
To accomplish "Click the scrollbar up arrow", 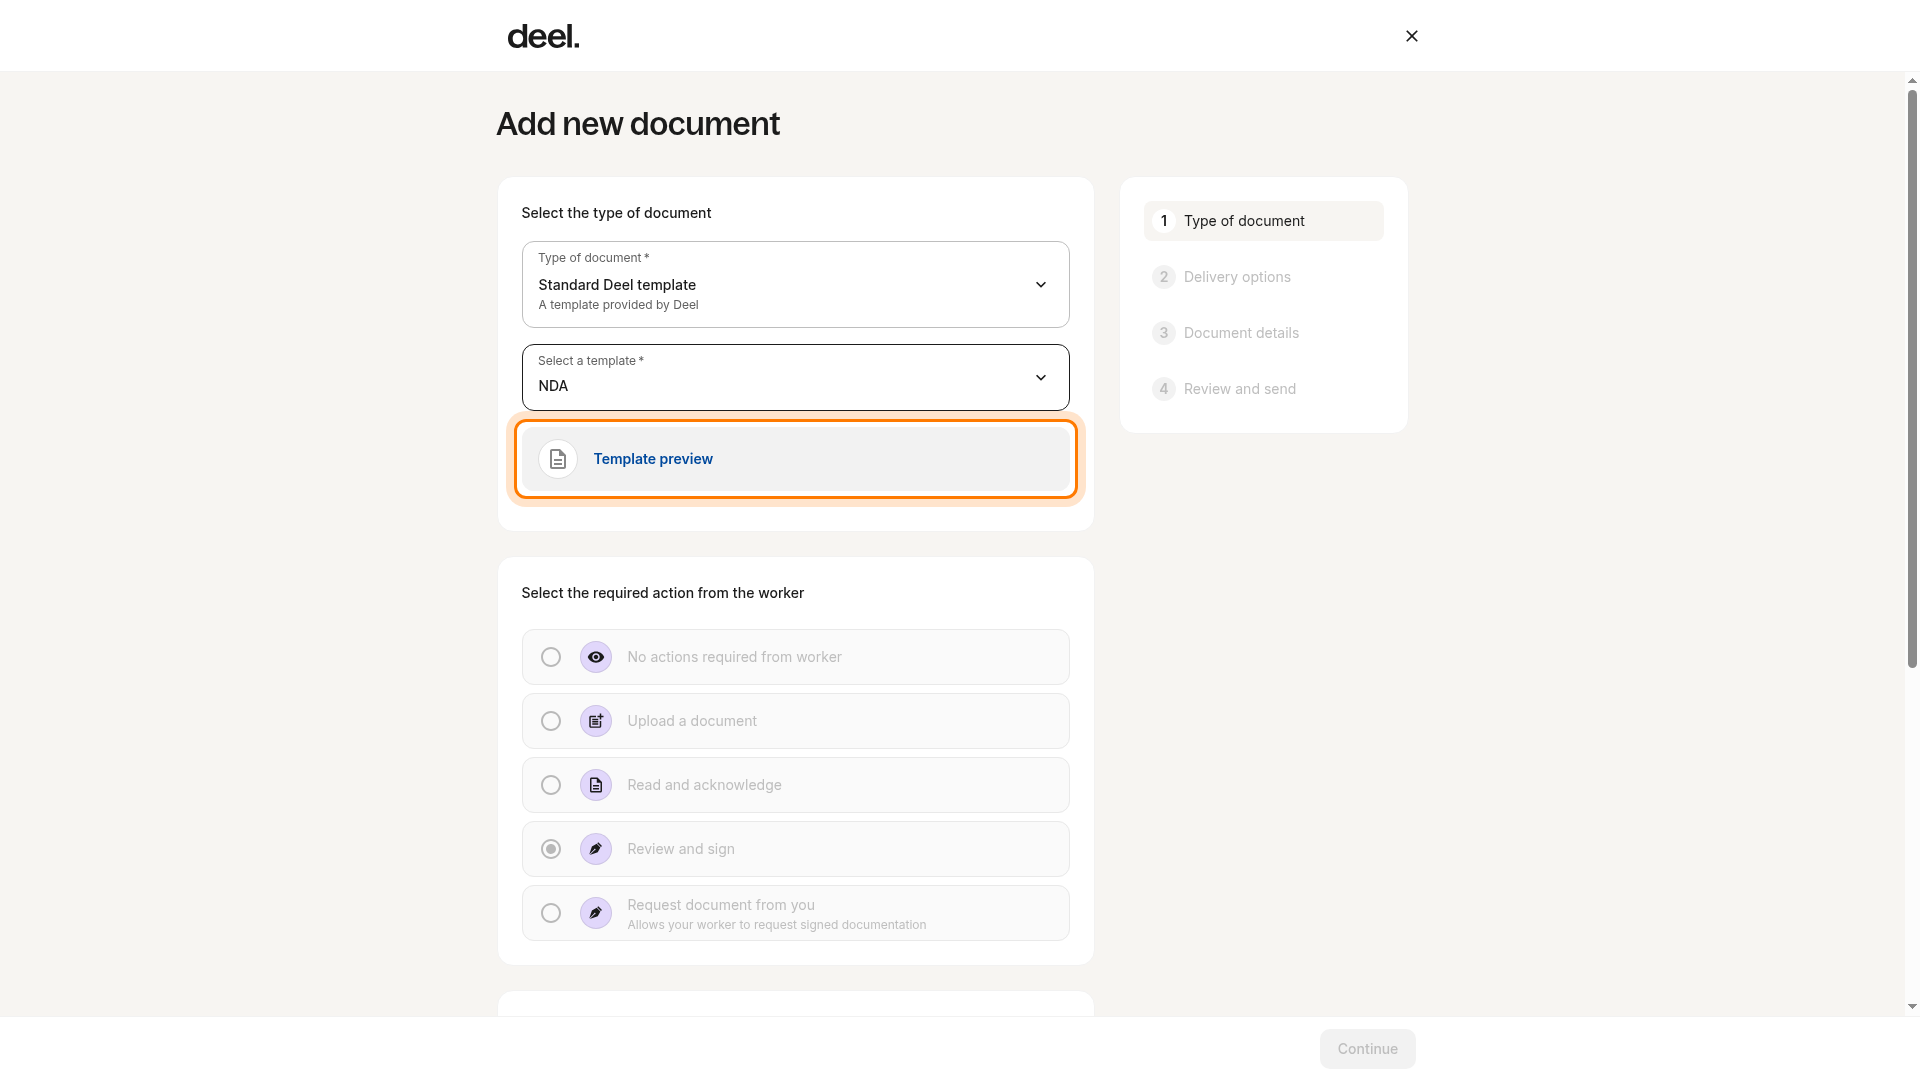I will [1912, 81].
